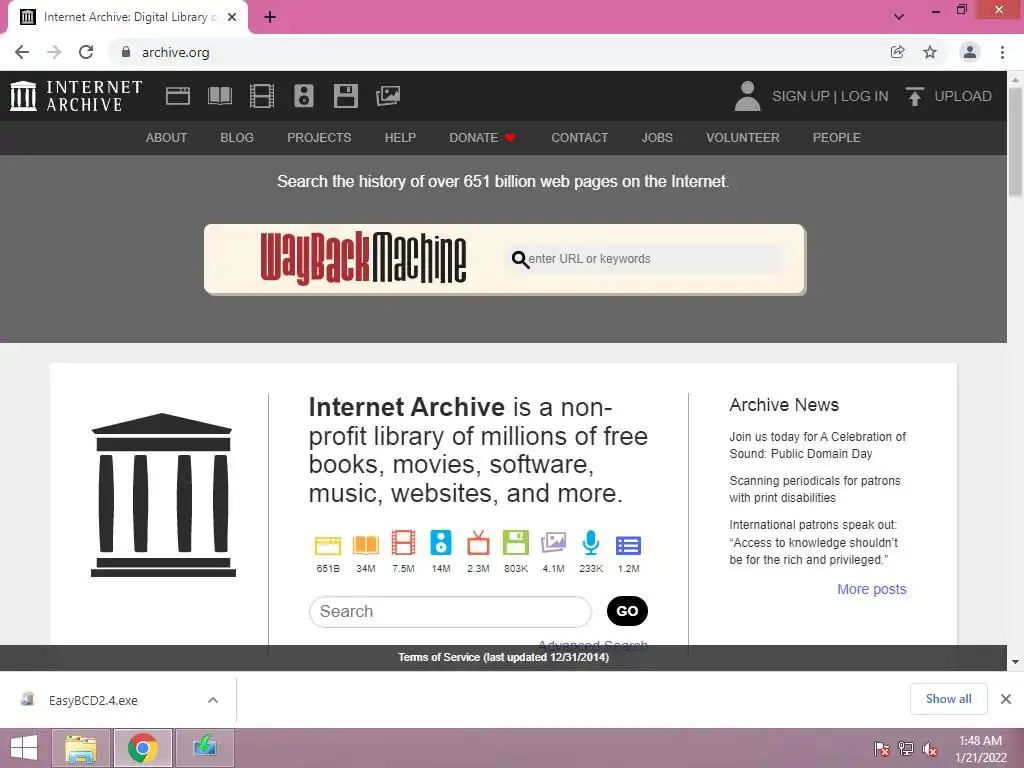1024x768 pixels.
Task: Open a new browser tab
Action: (270, 17)
